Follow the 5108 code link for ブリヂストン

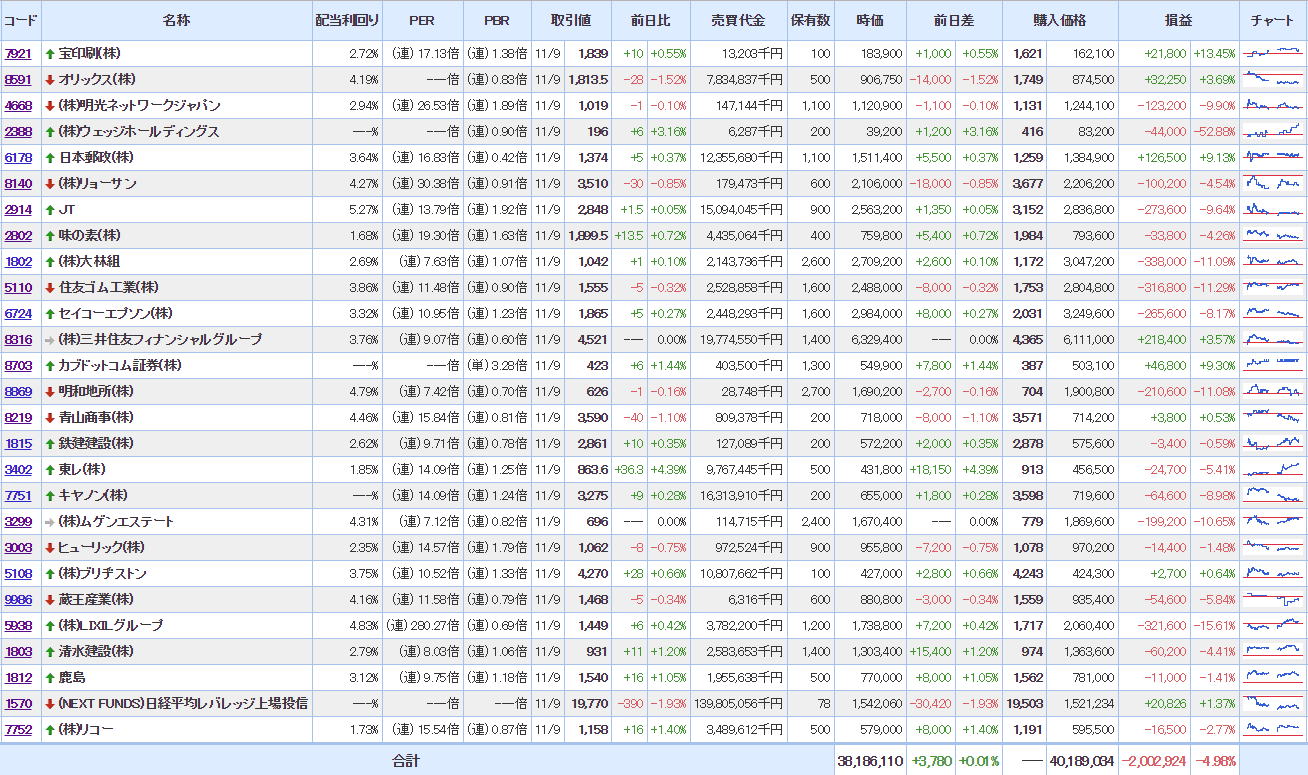click(x=18, y=574)
